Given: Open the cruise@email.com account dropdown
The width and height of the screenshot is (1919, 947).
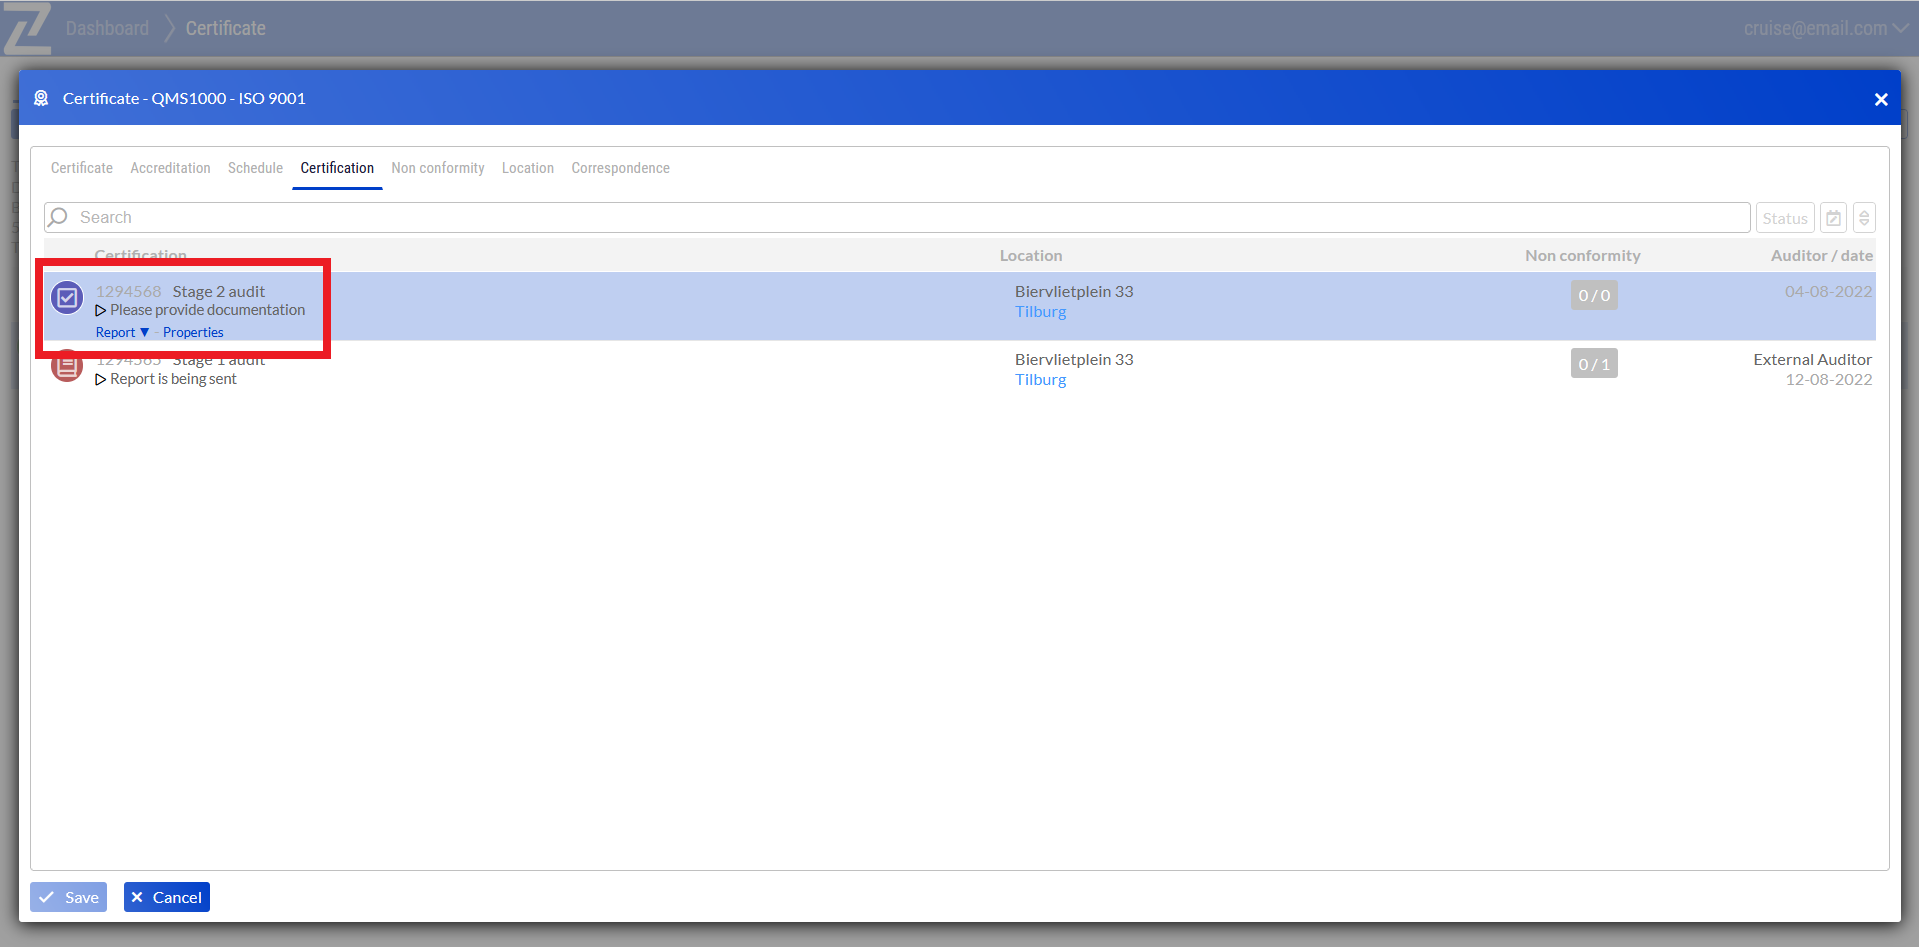Looking at the screenshot, I should 1825,28.
